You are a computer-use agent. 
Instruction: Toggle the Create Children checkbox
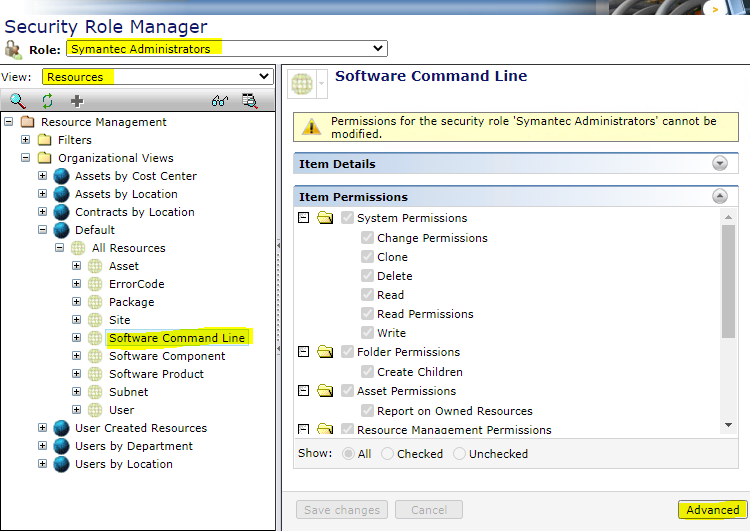pos(368,372)
